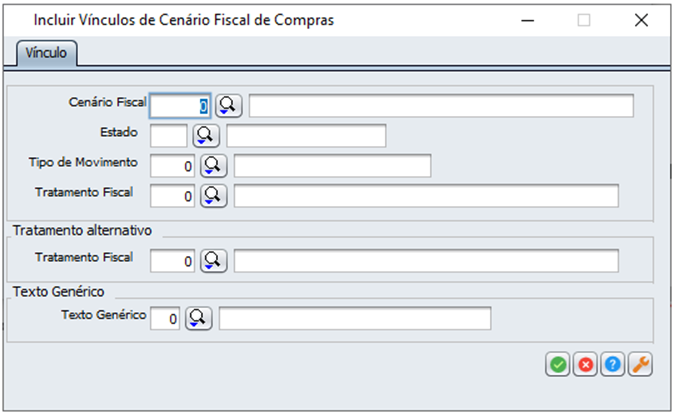Viewport: 674px width, 414px height.
Task: Click the orange wrench tools icon
Action: (640, 365)
